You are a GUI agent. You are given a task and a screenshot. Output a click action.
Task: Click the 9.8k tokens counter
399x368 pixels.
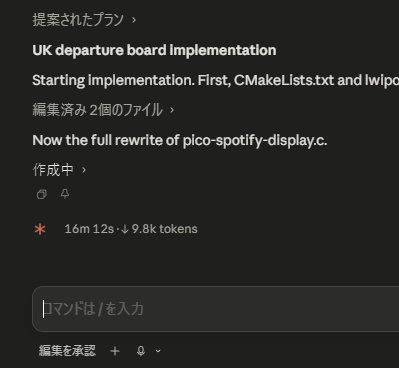(x=164, y=229)
